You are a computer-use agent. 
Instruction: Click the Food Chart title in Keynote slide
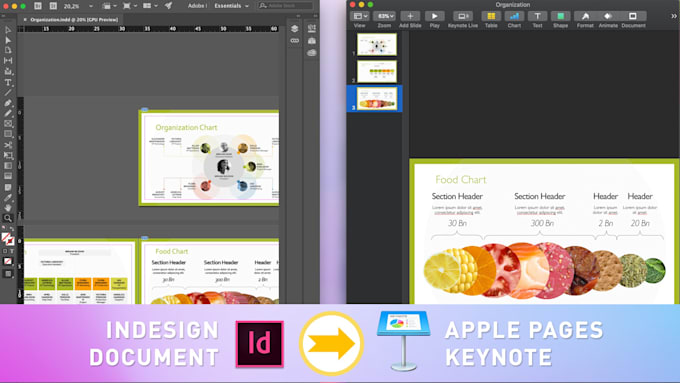point(461,180)
